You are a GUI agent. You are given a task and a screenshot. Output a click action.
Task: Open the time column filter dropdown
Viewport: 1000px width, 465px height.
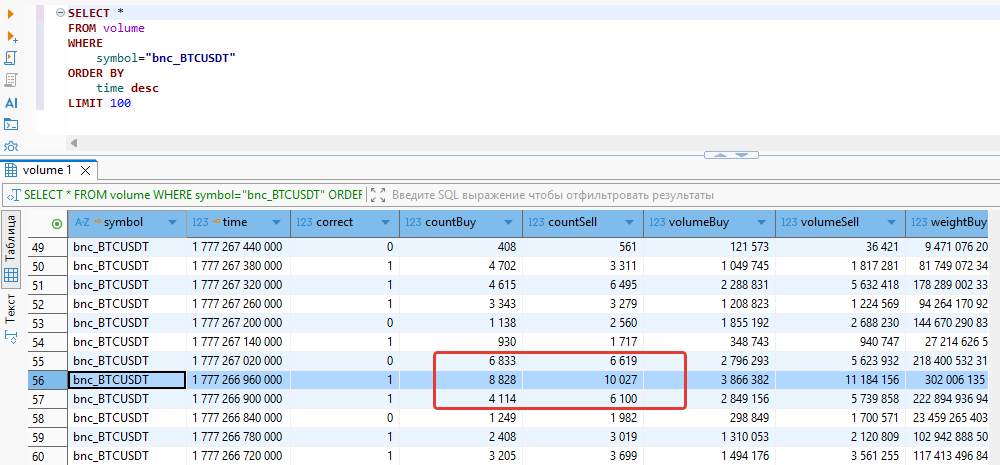[276, 222]
